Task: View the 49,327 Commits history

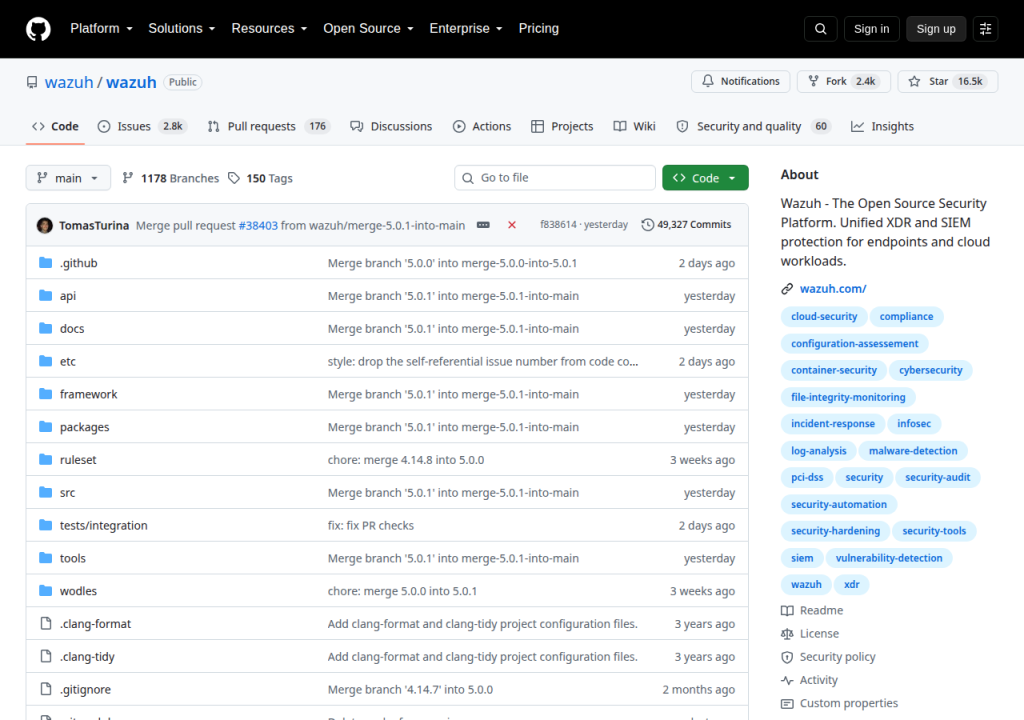Action: [x=686, y=225]
